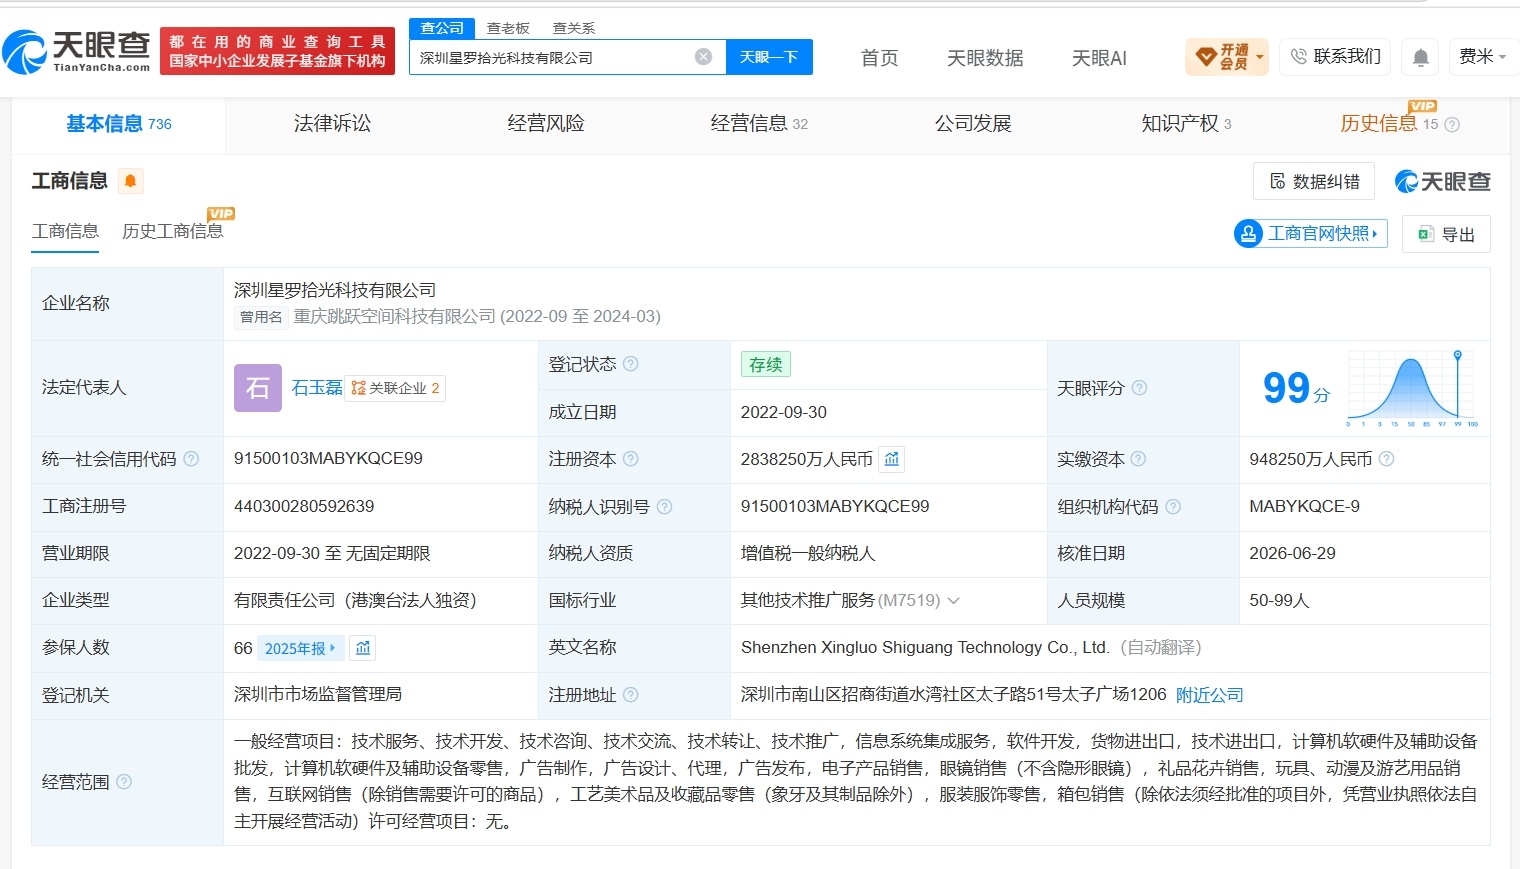Click the English name Shenzhen Xingluo Shiguang Technology

pos(925,648)
